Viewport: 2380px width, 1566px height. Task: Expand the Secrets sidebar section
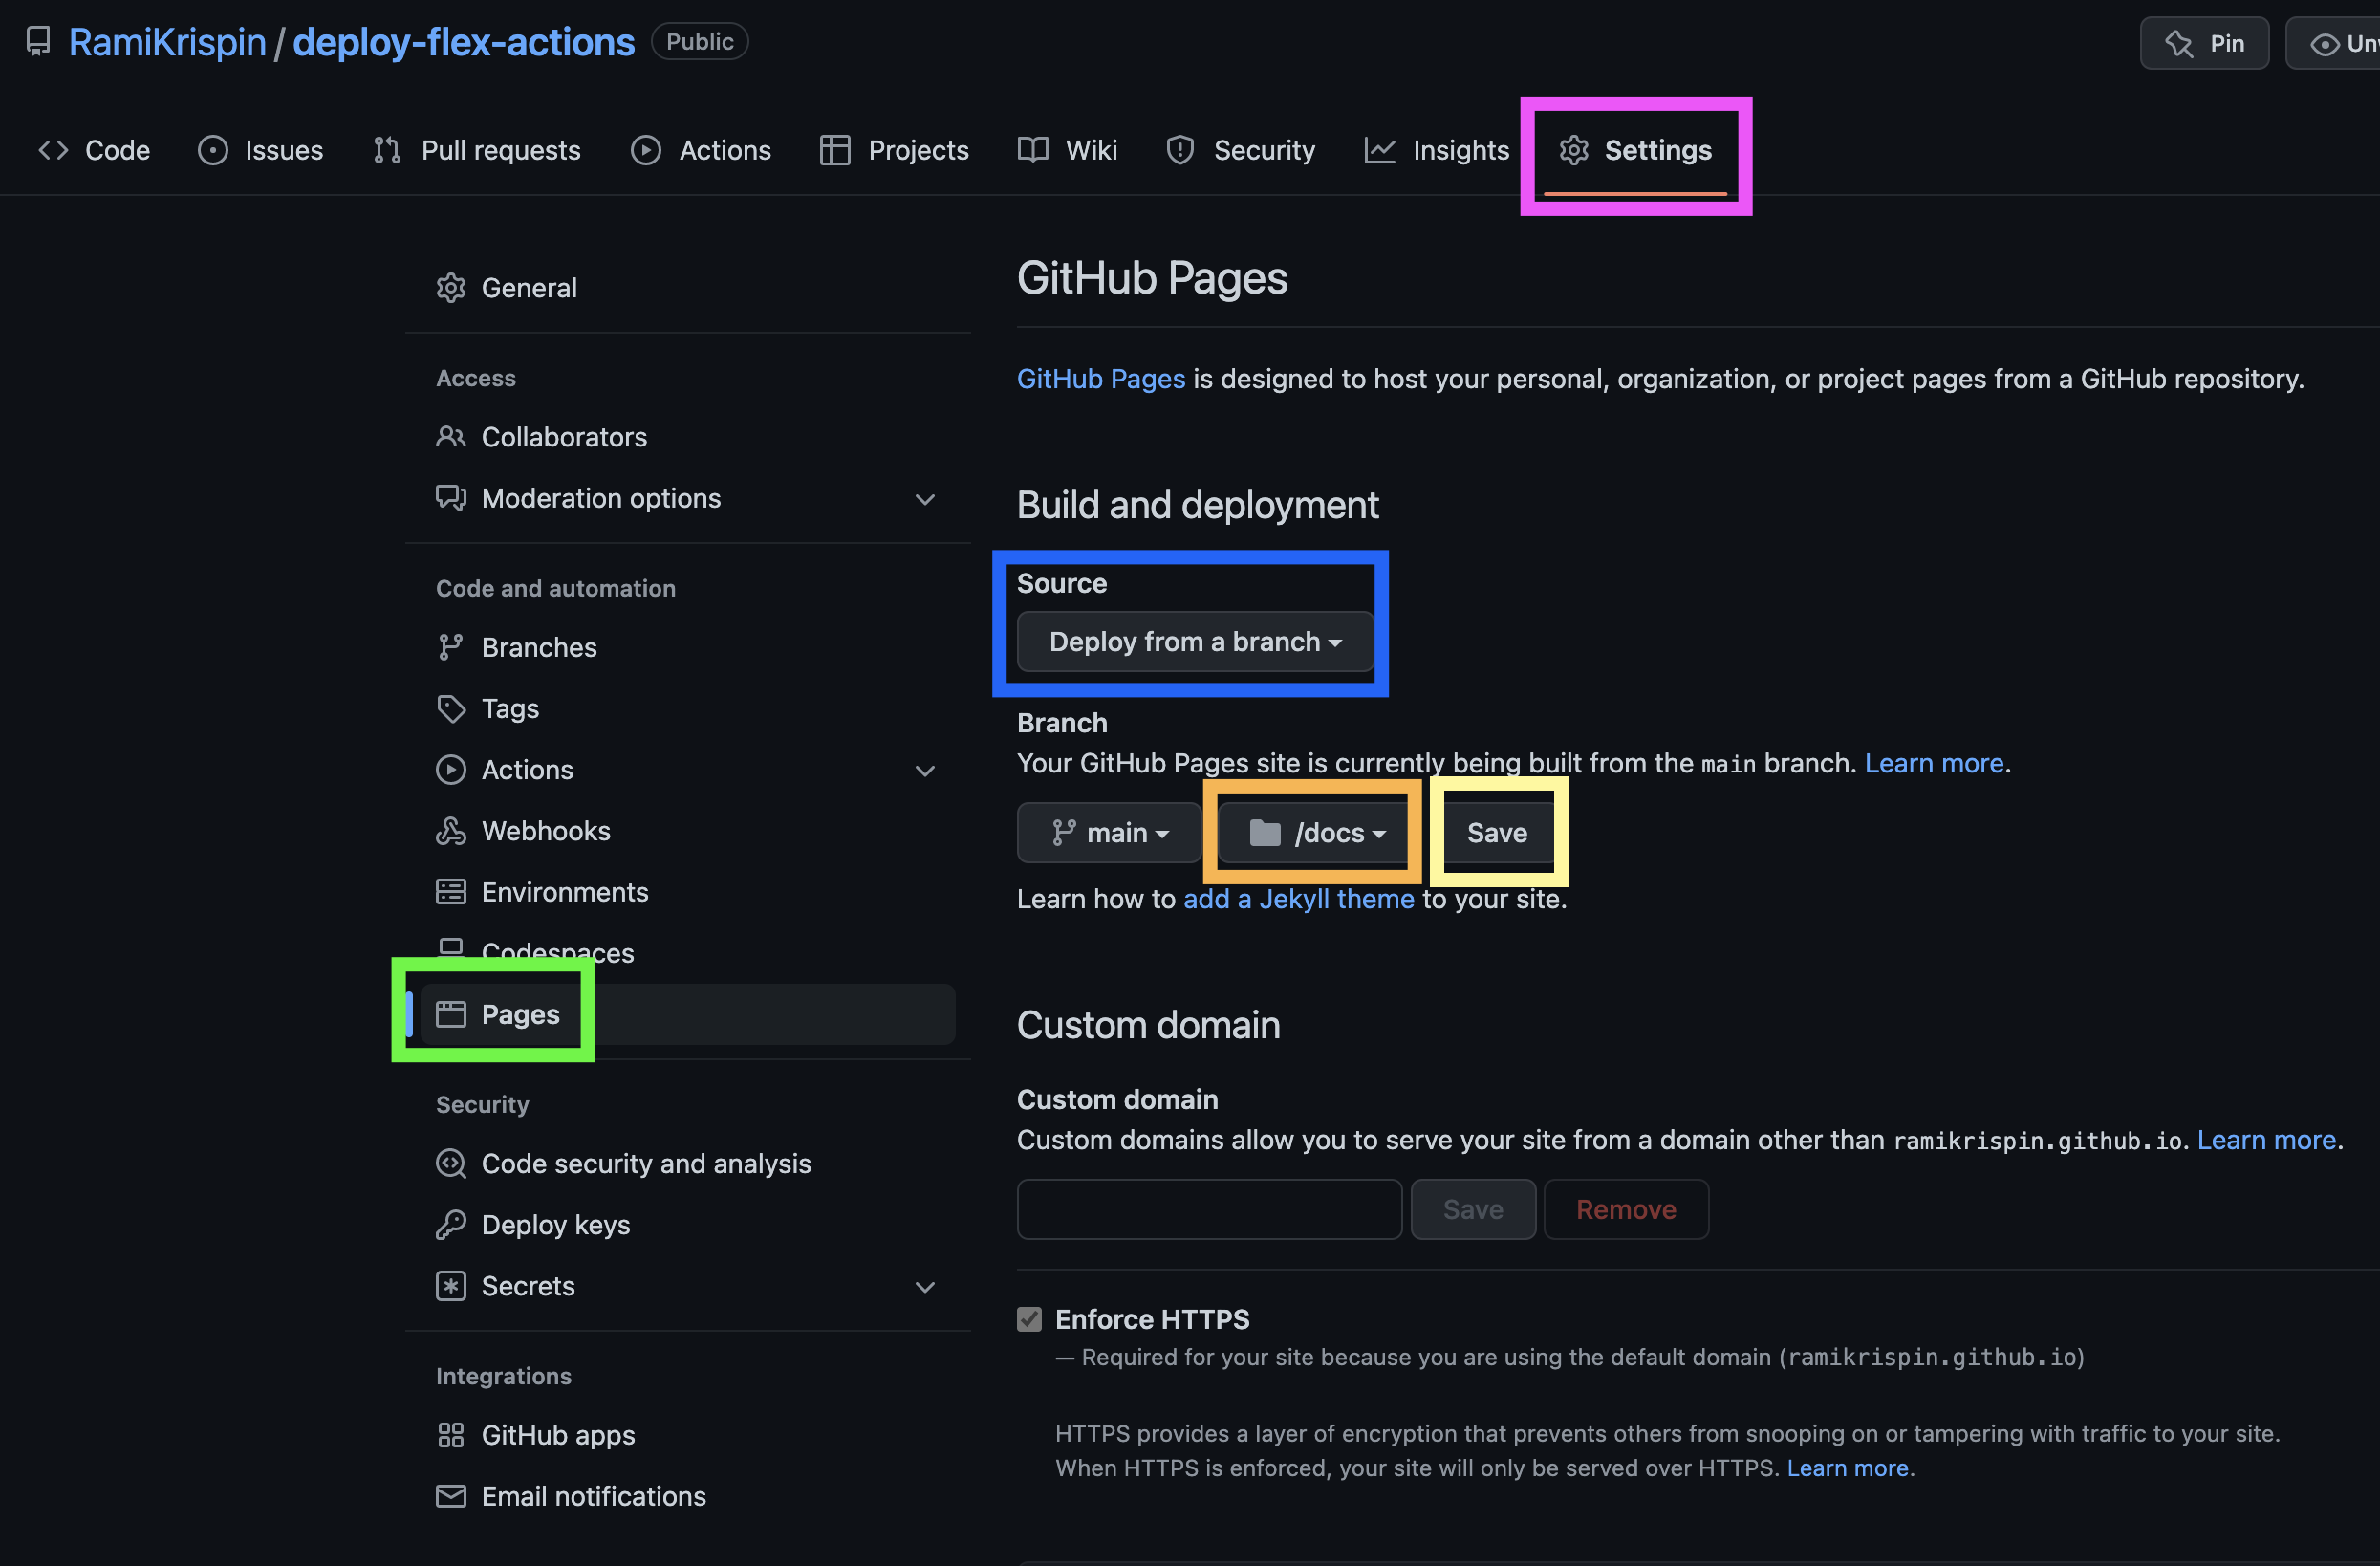925,1287
